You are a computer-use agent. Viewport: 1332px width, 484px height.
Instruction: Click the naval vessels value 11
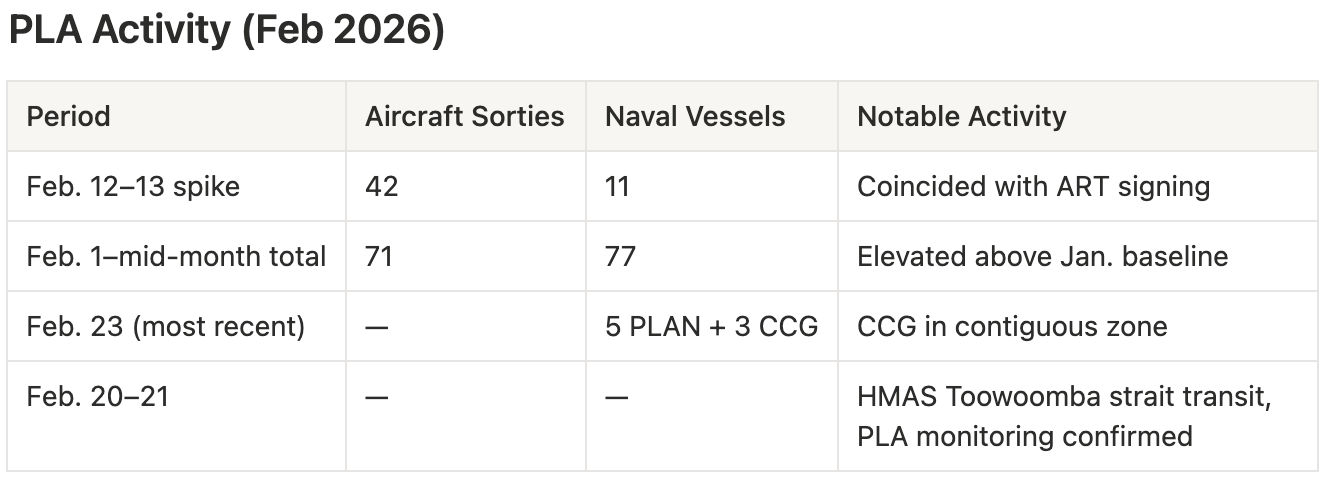[x=617, y=186]
